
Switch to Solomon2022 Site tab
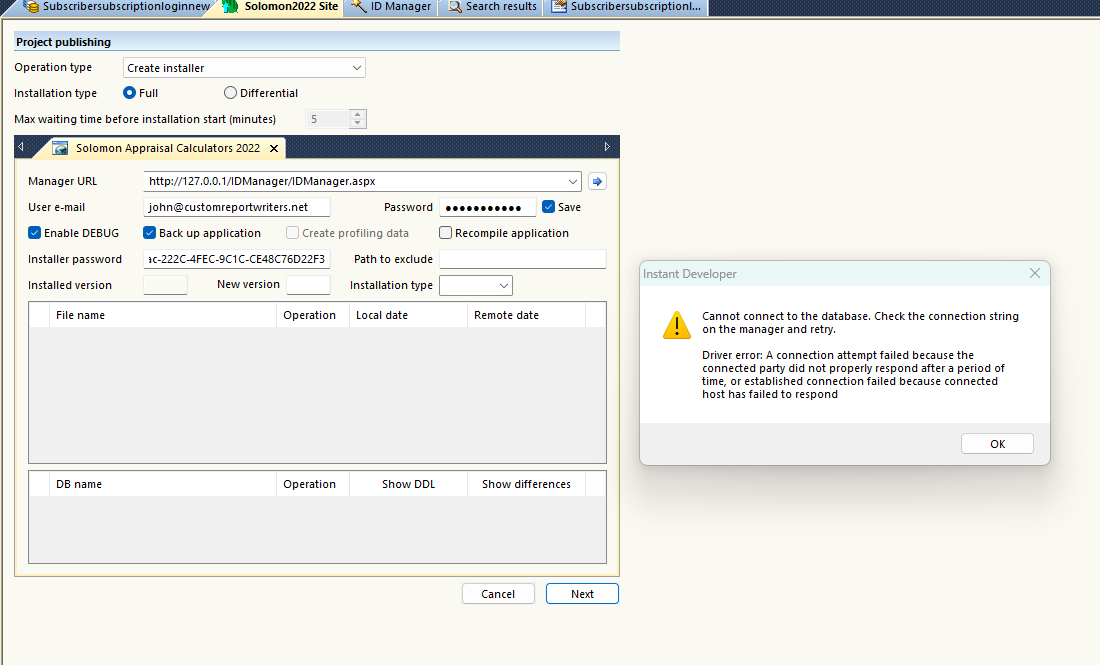(281, 6)
